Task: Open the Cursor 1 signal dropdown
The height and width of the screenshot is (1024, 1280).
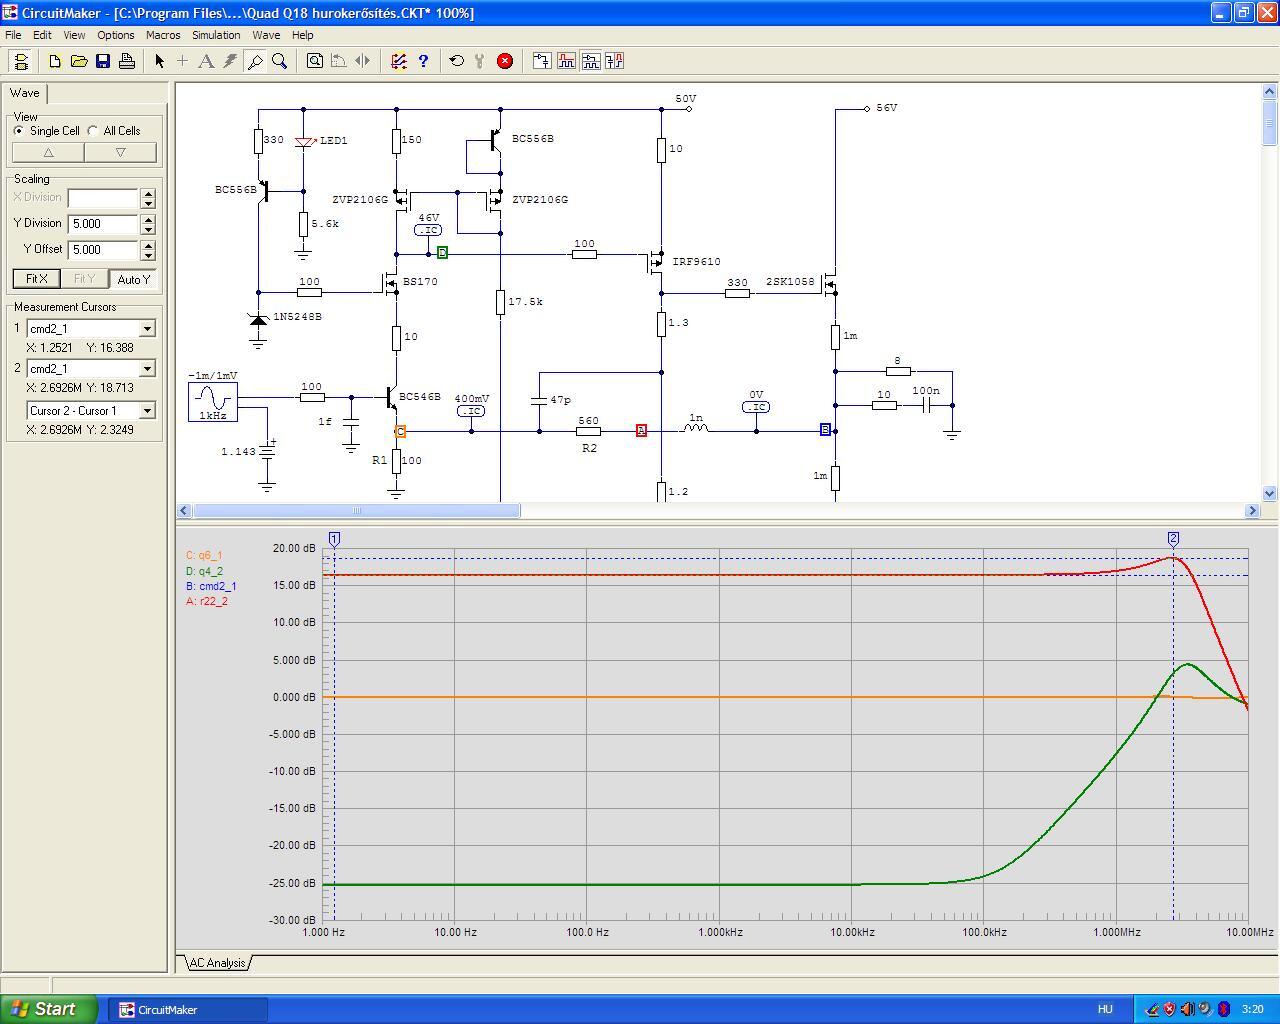Action: tap(147, 329)
